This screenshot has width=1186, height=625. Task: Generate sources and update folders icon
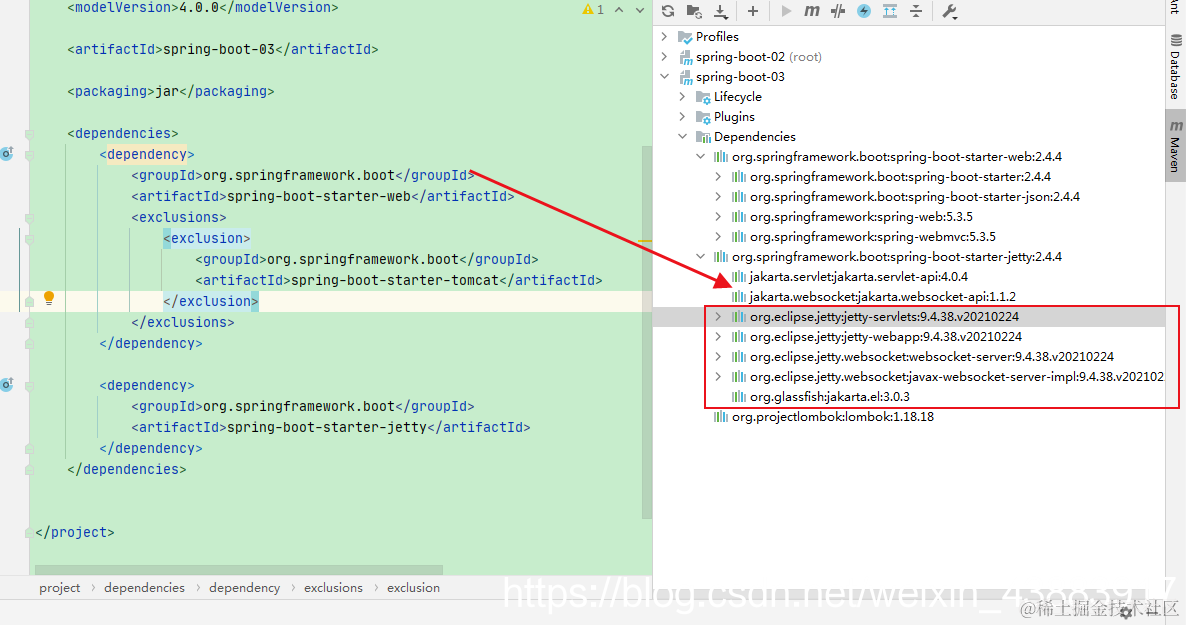pyautogui.click(x=694, y=11)
